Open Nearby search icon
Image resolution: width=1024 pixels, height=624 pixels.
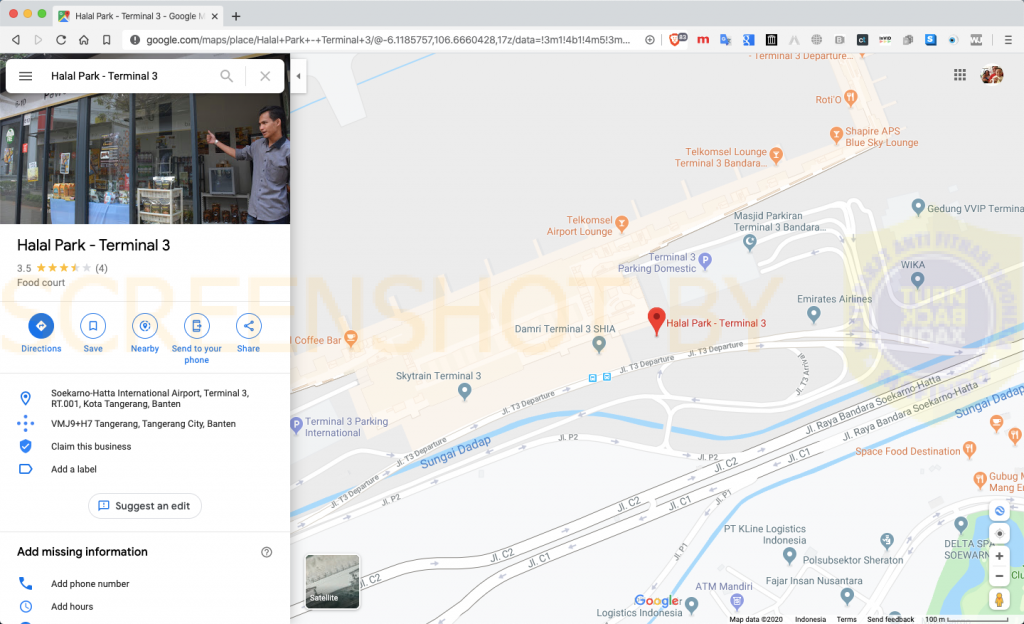145,326
